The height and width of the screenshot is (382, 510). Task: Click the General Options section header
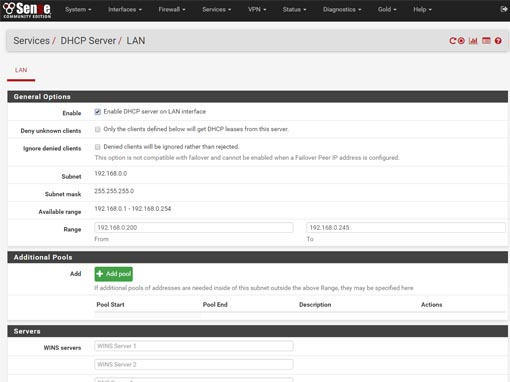coord(258,97)
